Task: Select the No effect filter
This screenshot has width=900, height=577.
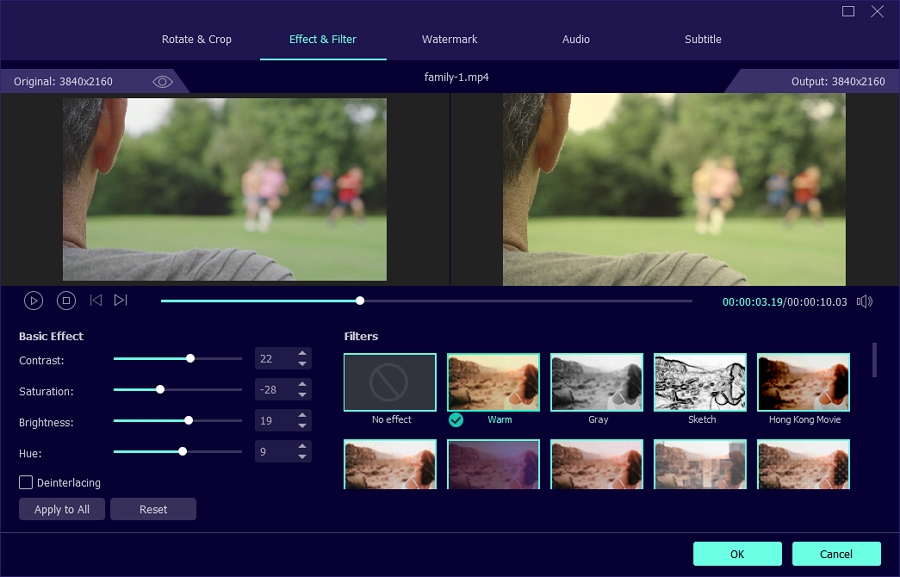Action: tap(390, 382)
